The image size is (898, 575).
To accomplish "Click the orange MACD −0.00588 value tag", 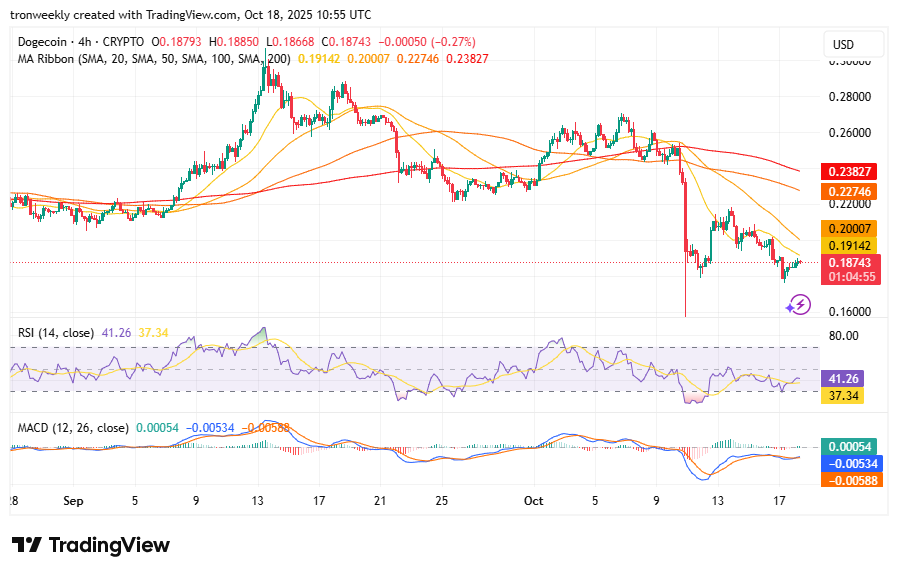I will 848,480.
